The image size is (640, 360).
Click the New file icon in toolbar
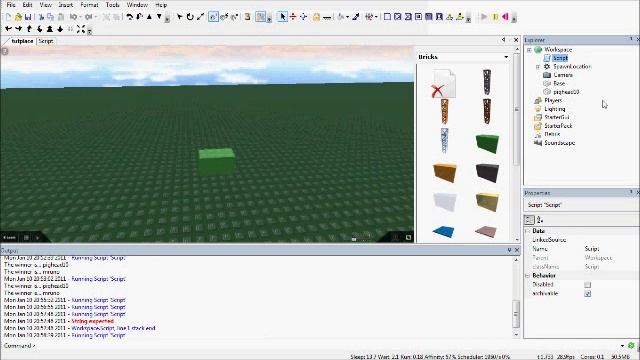click(8, 17)
